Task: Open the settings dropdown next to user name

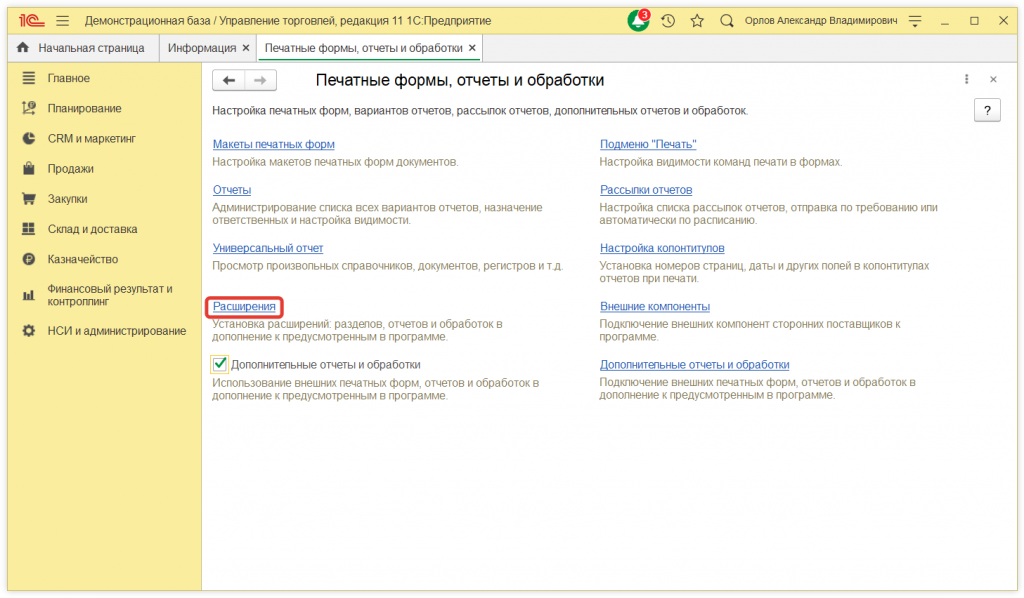Action: click(914, 20)
